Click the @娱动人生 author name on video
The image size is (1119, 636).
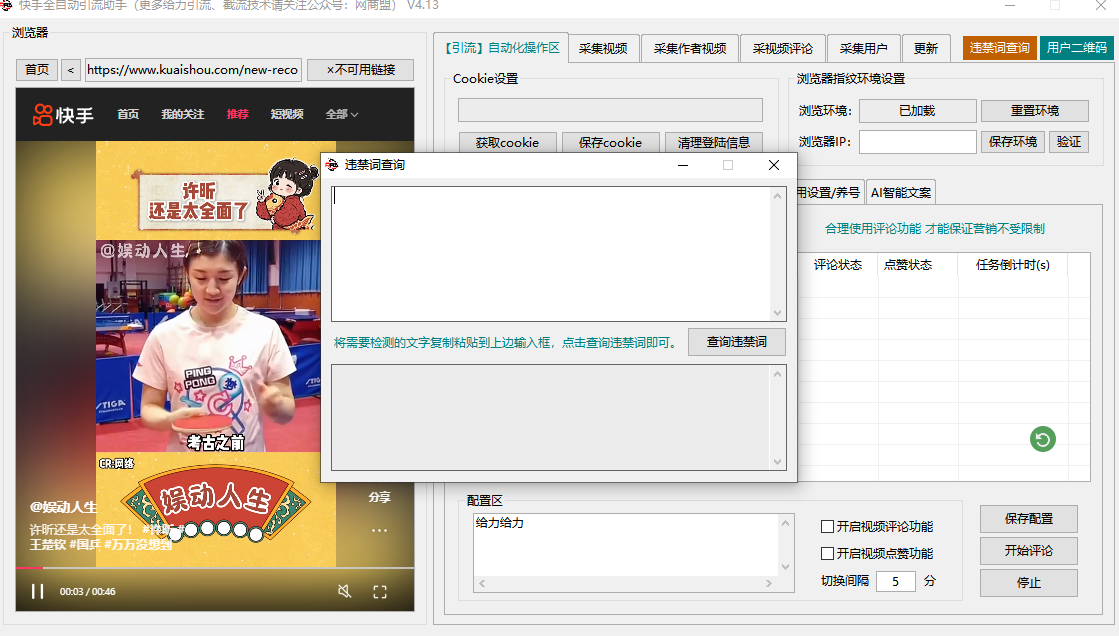click(x=63, y=507)
